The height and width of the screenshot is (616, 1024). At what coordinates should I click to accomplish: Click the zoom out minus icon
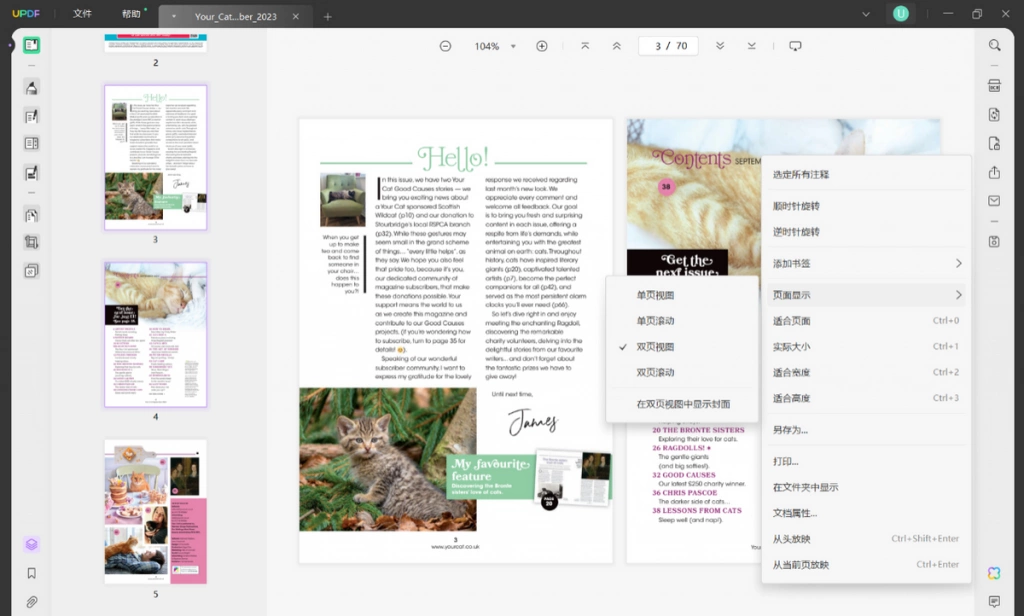point(445,46)
